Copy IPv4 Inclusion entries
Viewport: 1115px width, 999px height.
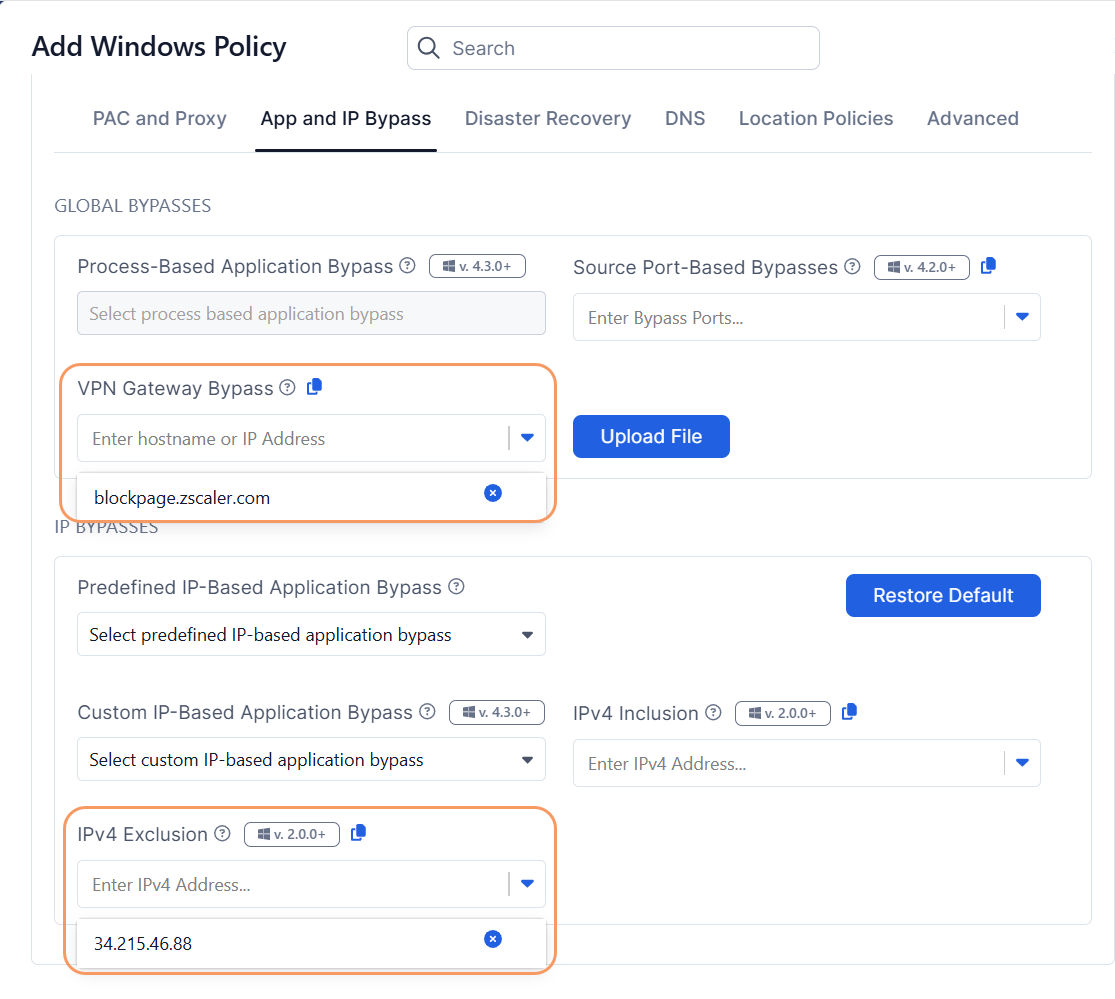pyautogui.click(x=849, y=712)
